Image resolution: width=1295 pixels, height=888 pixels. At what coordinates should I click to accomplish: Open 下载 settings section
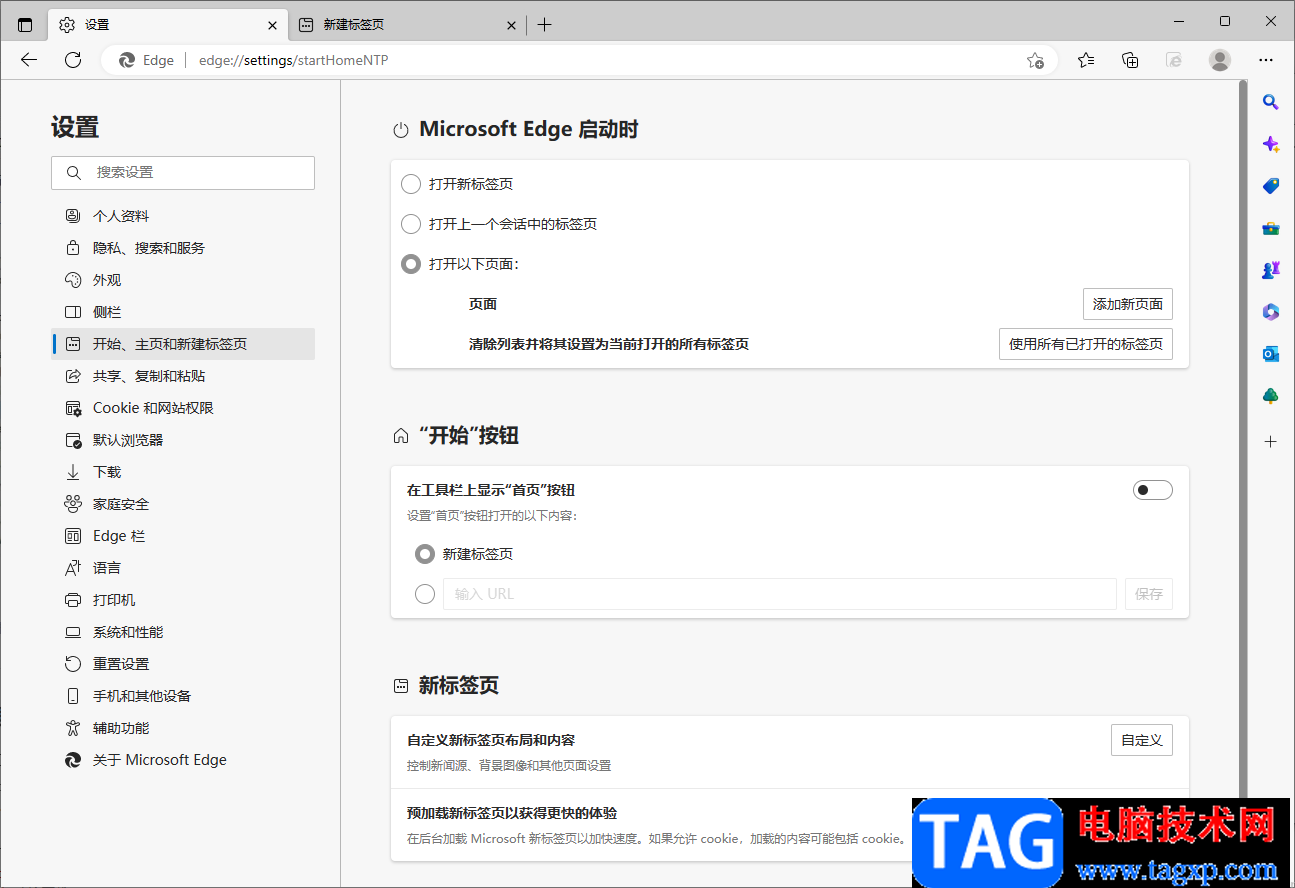(183, 472)
